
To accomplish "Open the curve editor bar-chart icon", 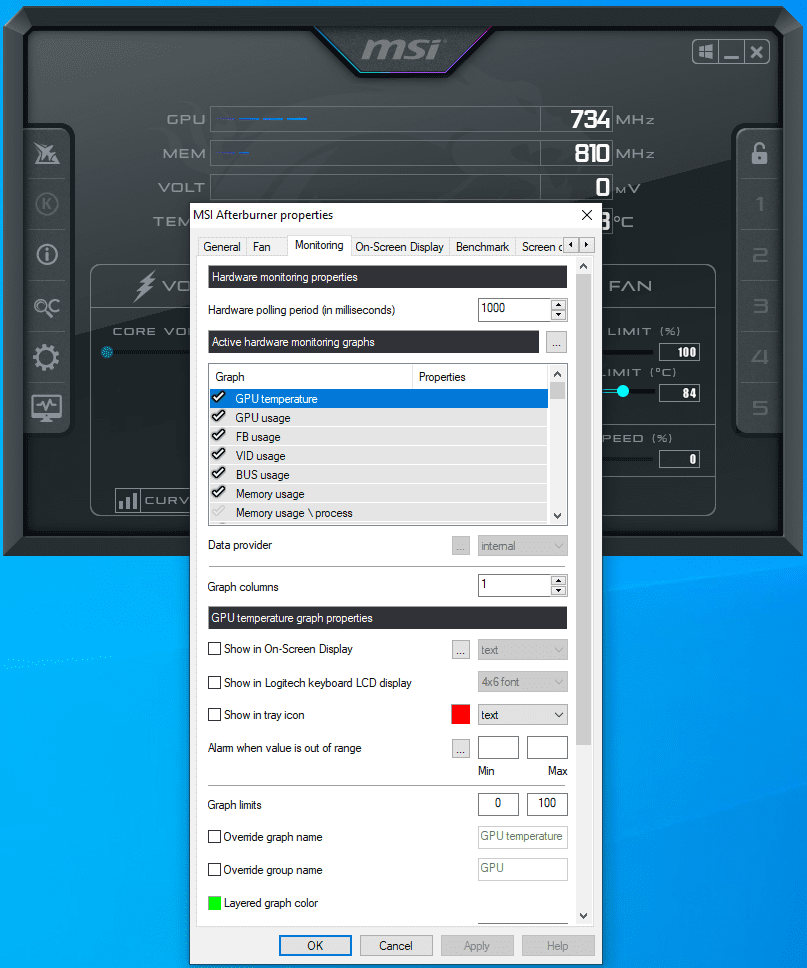I will (x=128, y=500).
